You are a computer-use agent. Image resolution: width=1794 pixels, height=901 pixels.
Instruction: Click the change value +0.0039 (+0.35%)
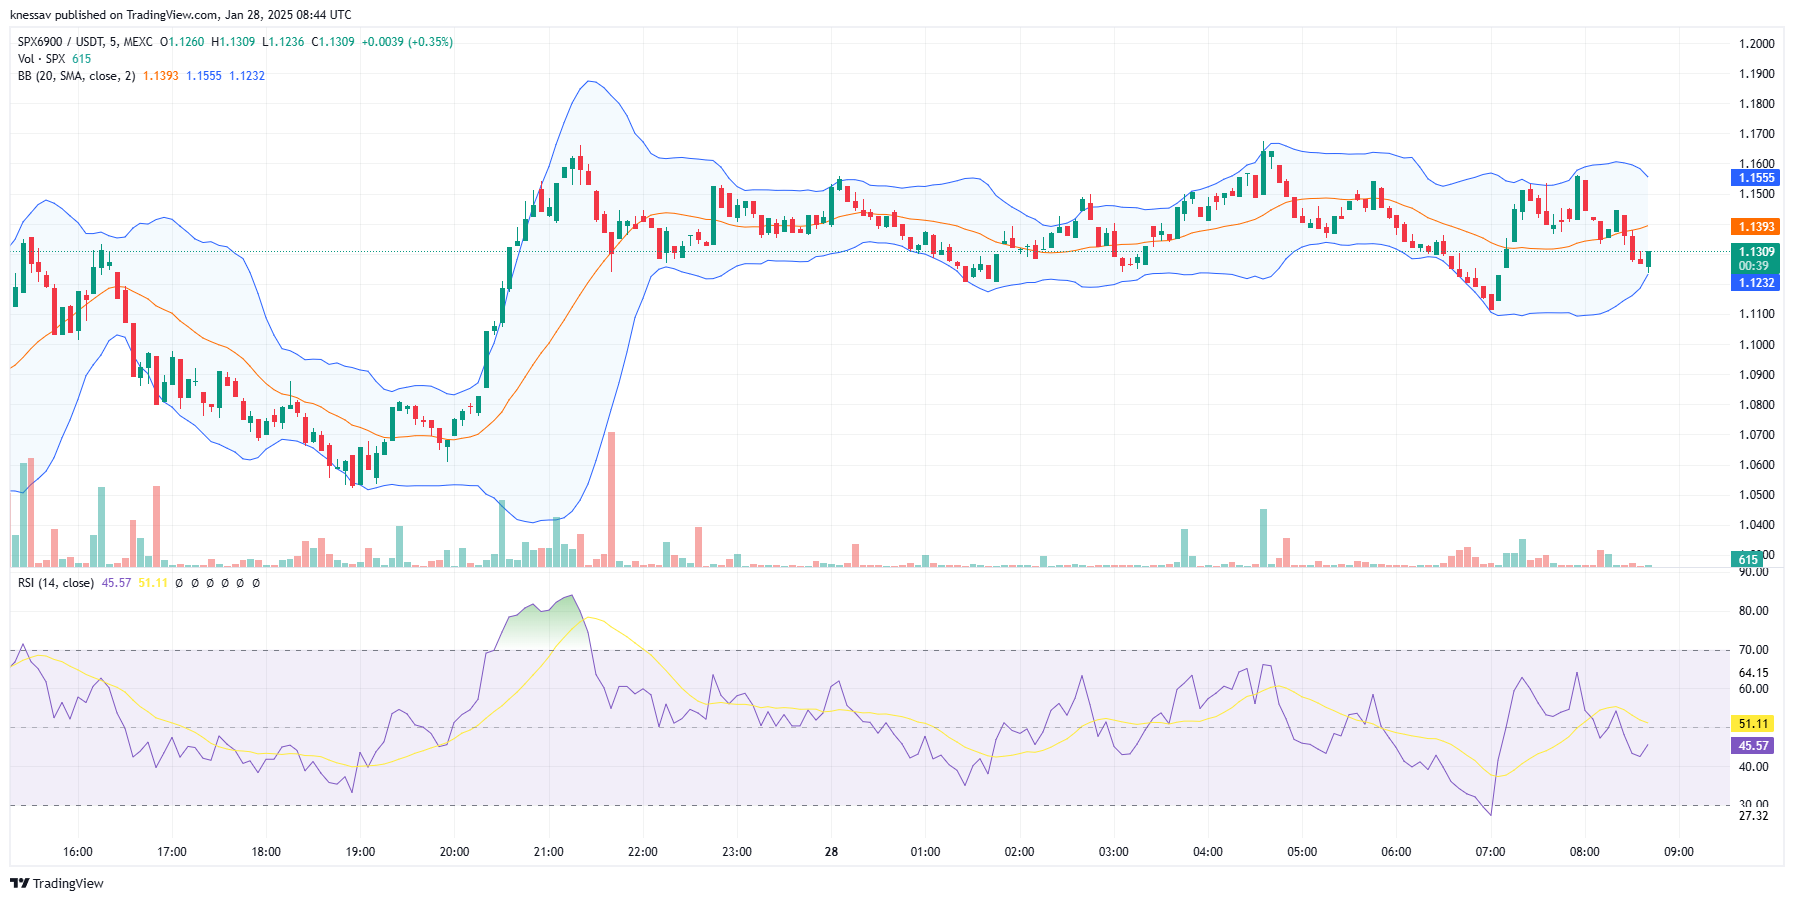pyautogui.click(x=407, y=42)
